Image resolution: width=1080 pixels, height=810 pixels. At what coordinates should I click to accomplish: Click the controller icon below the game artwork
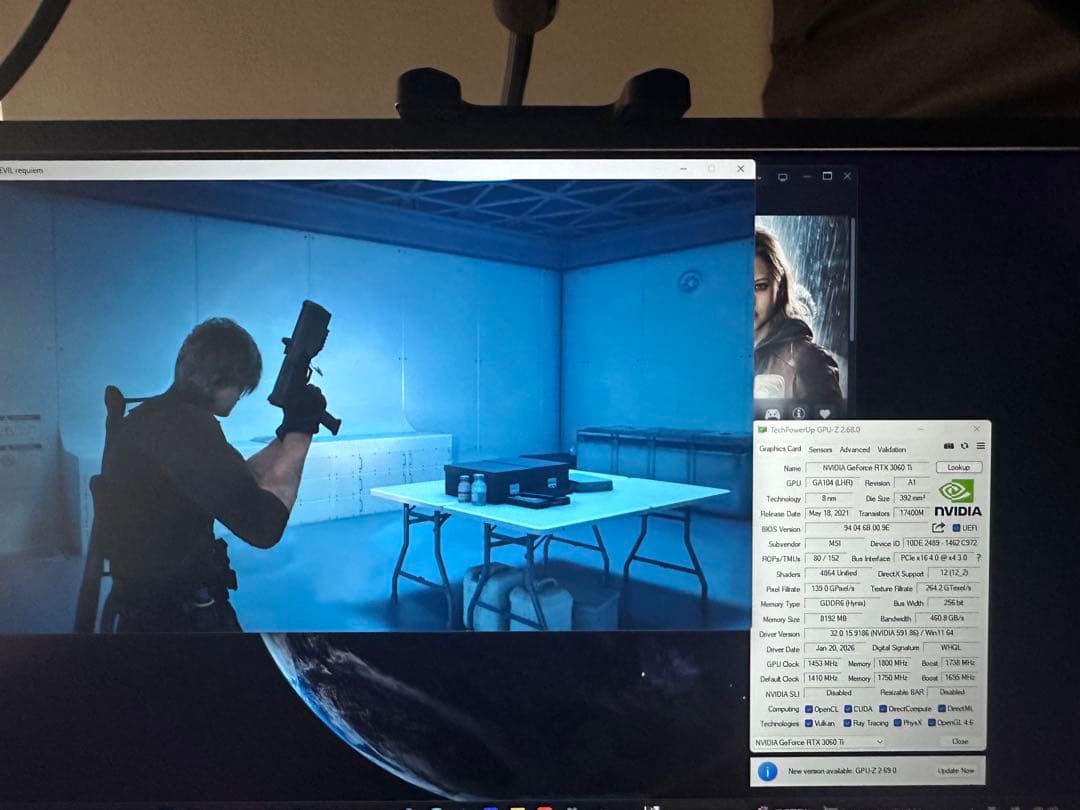point(773,413)
